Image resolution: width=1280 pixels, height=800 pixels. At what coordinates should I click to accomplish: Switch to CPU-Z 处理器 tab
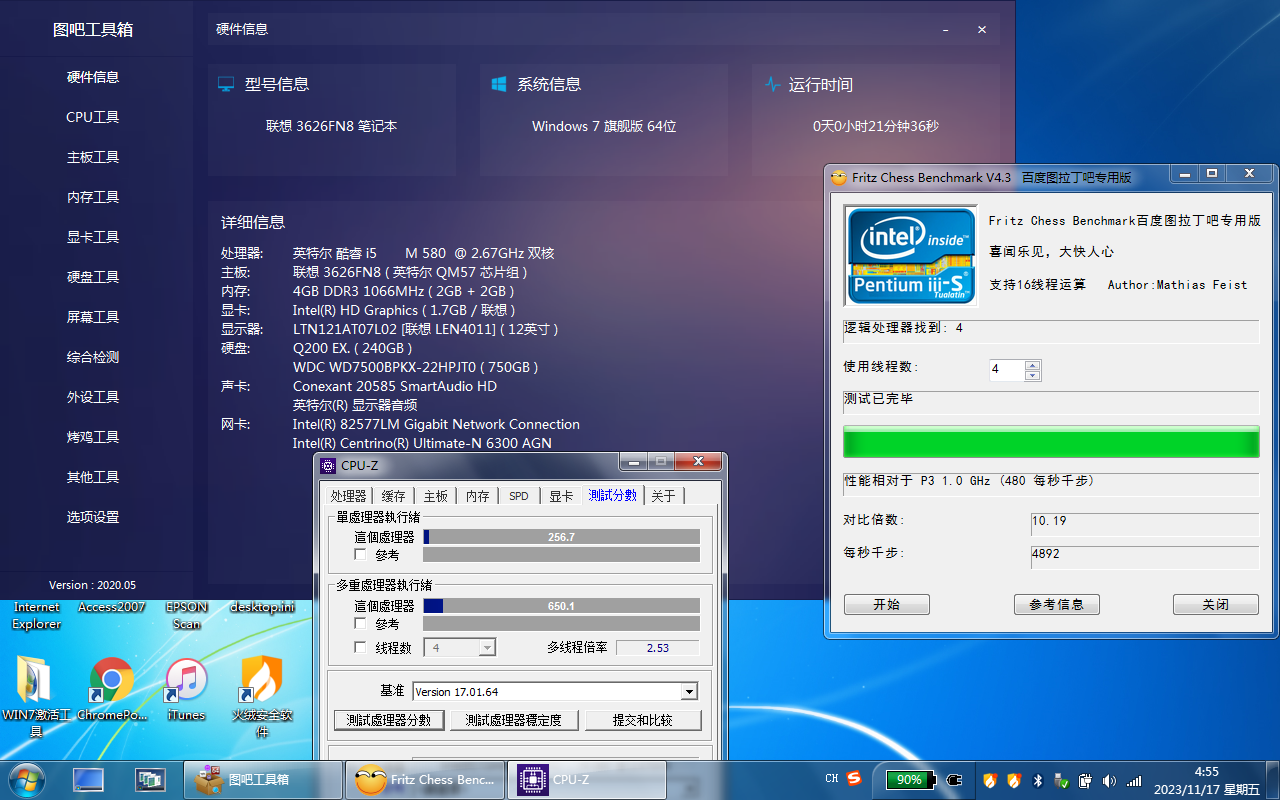coord(349,496)
